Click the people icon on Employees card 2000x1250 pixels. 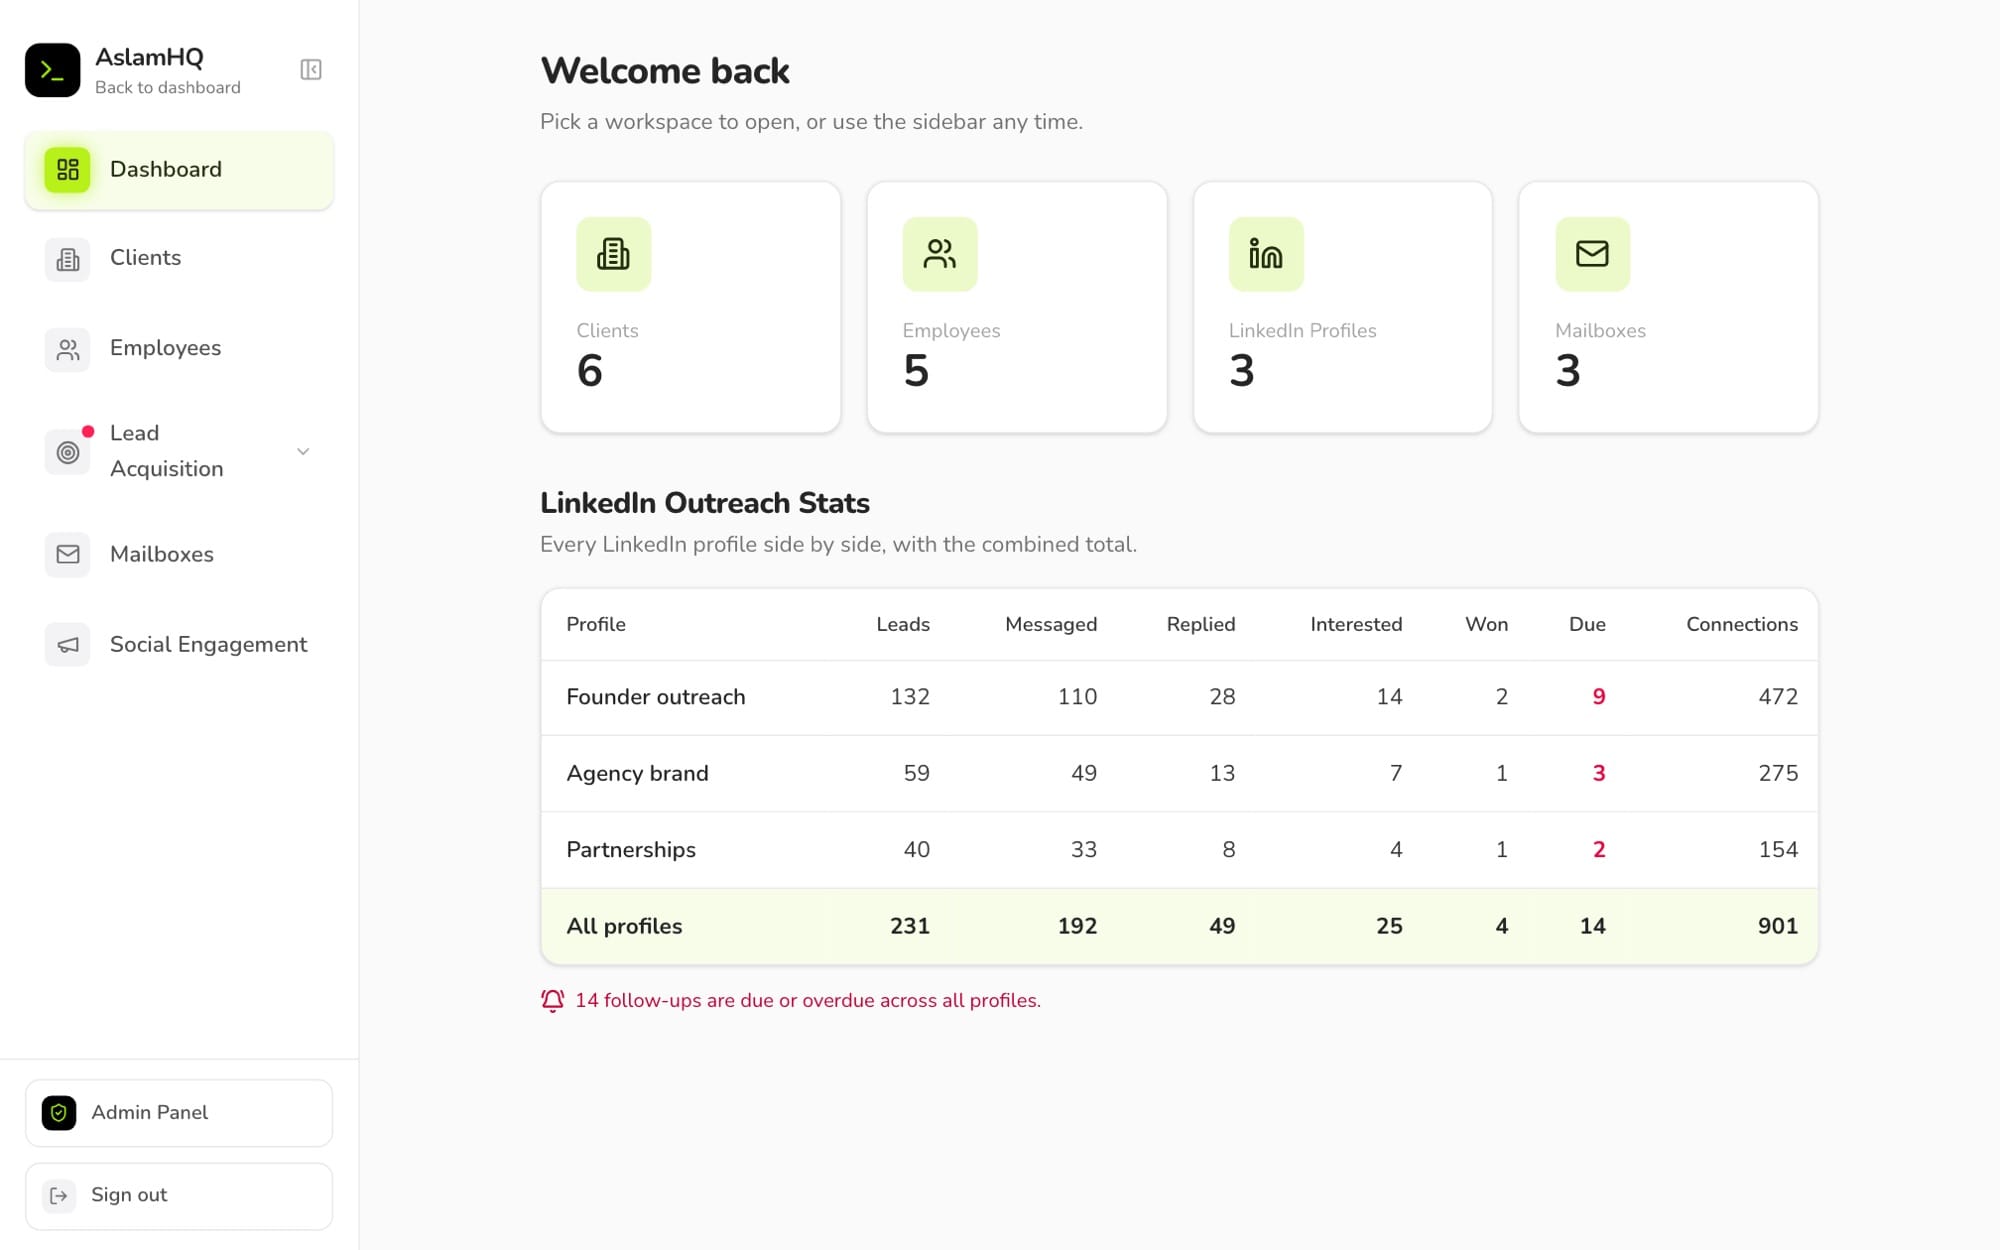pyautogui.click(x=940, y=254)
